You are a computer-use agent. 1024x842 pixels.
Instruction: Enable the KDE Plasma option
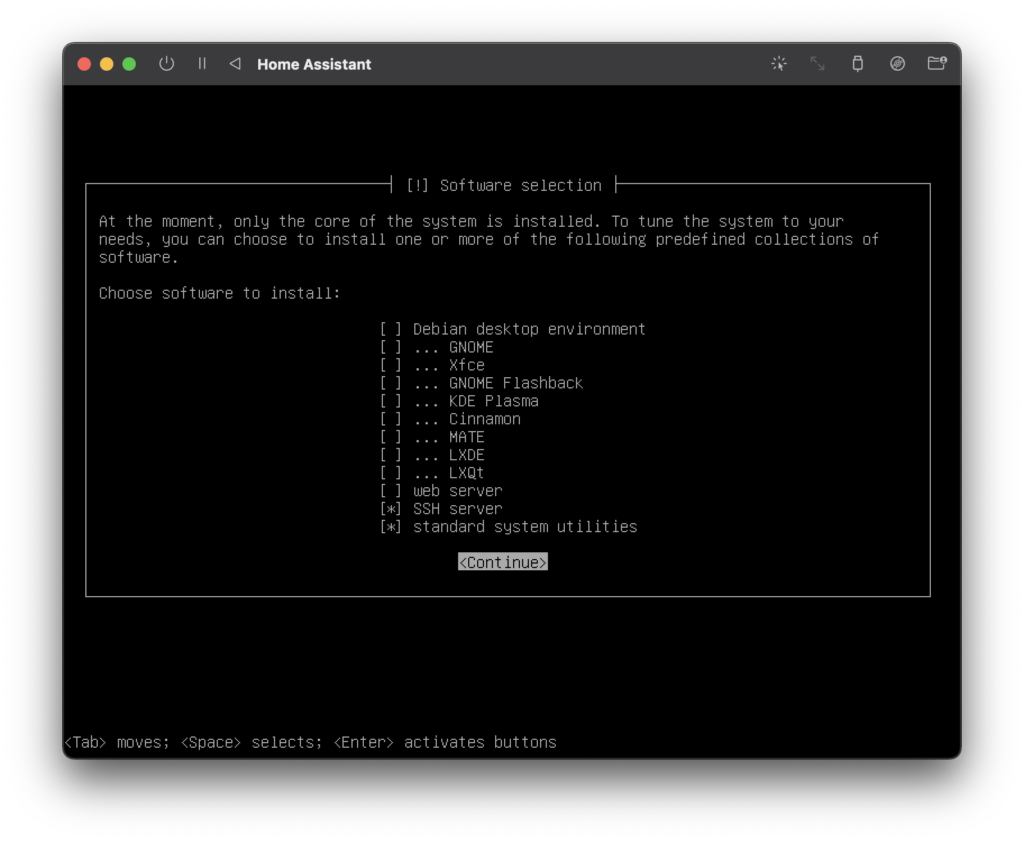pyautogui.click(x=391, y=401)
